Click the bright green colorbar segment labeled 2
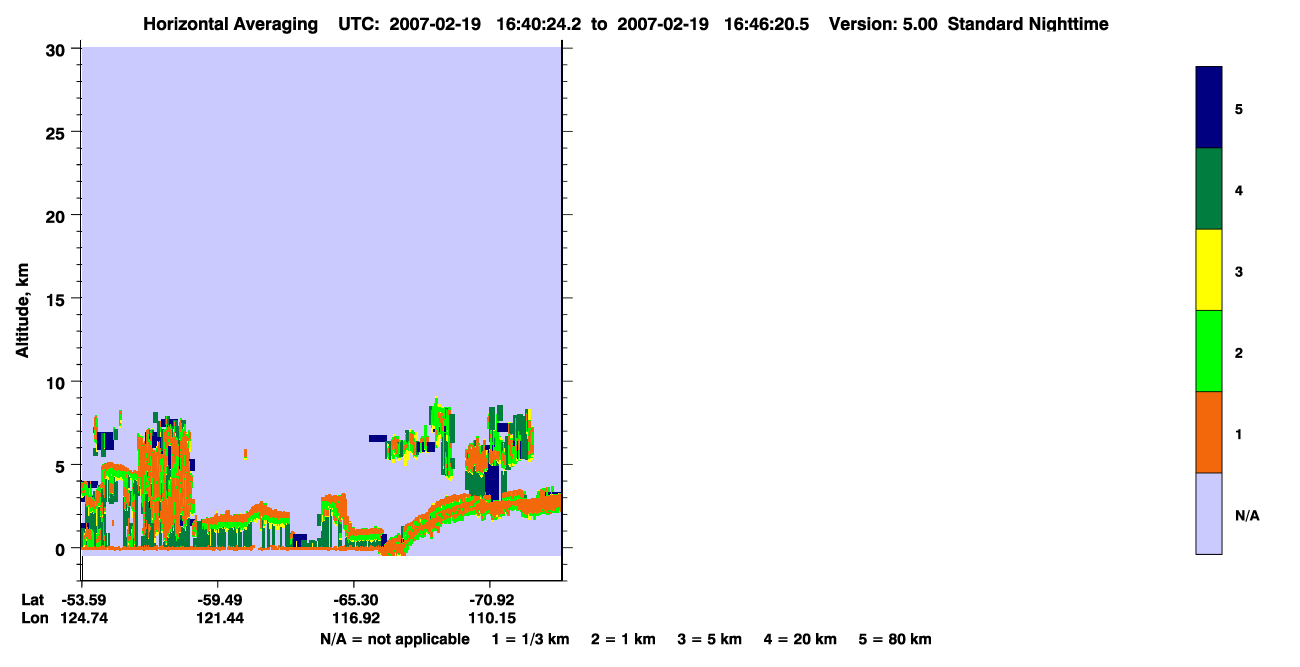This screenshot has height=667, width=1300. point(1208,351)
